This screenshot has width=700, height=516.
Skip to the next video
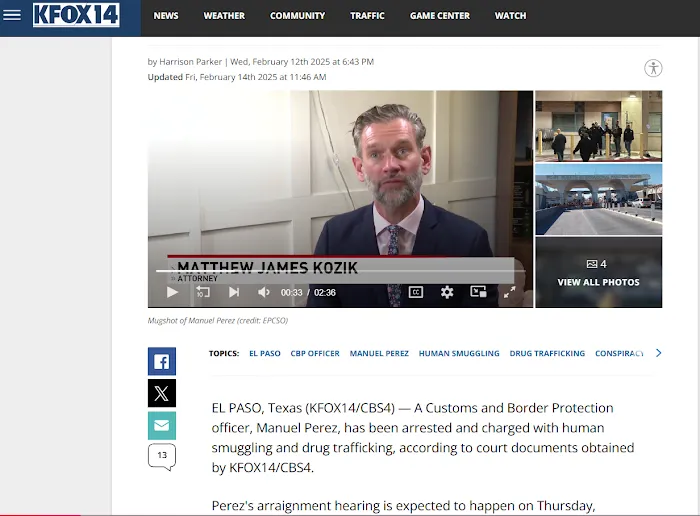pyautogui.click(x=234, y=292)
